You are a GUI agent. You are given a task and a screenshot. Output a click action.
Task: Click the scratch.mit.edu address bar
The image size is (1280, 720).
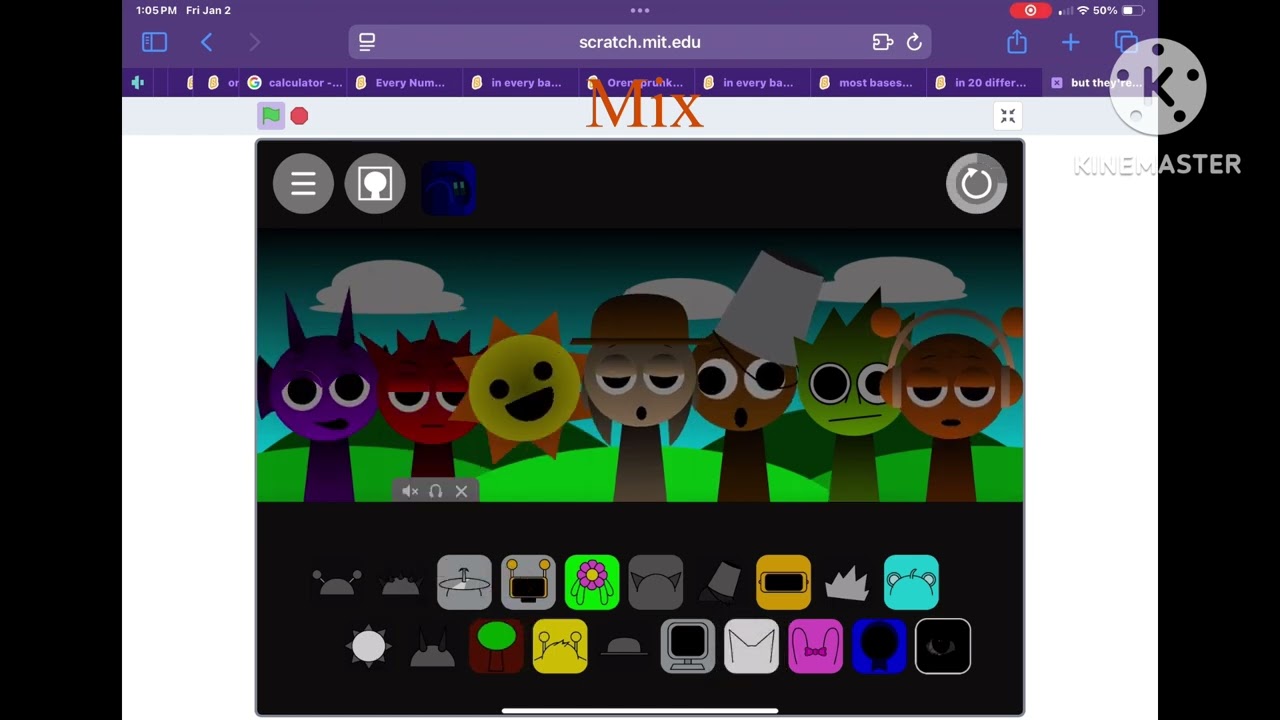[640, 42]
